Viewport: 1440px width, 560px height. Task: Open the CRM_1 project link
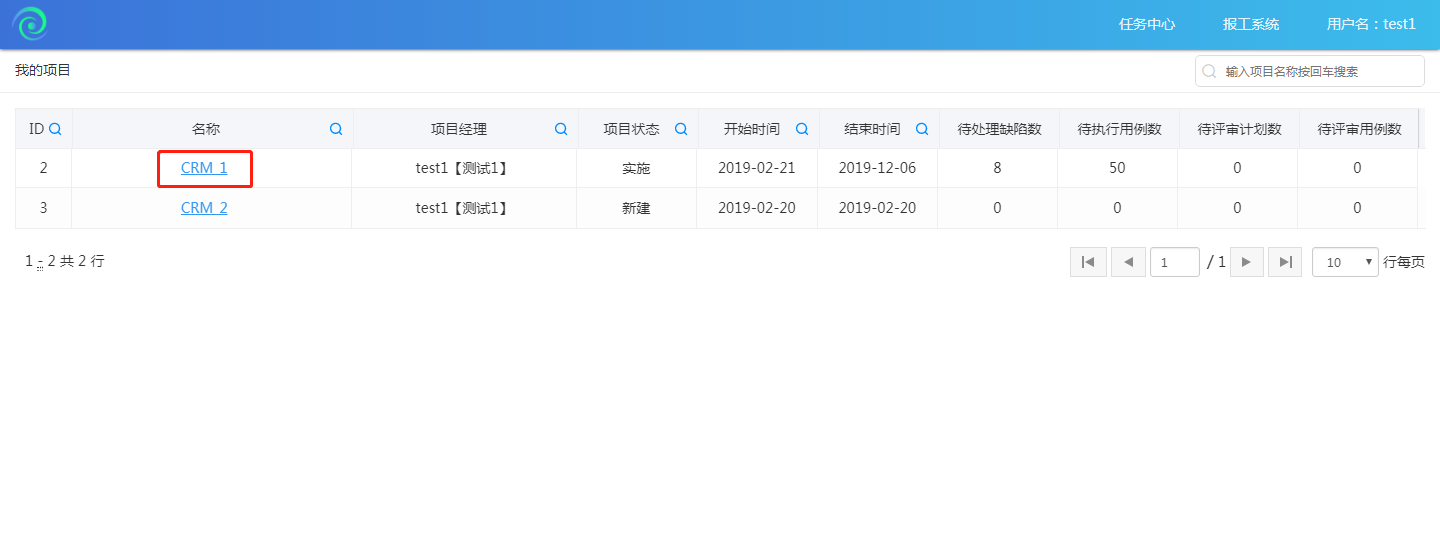(x=204, y=168)
